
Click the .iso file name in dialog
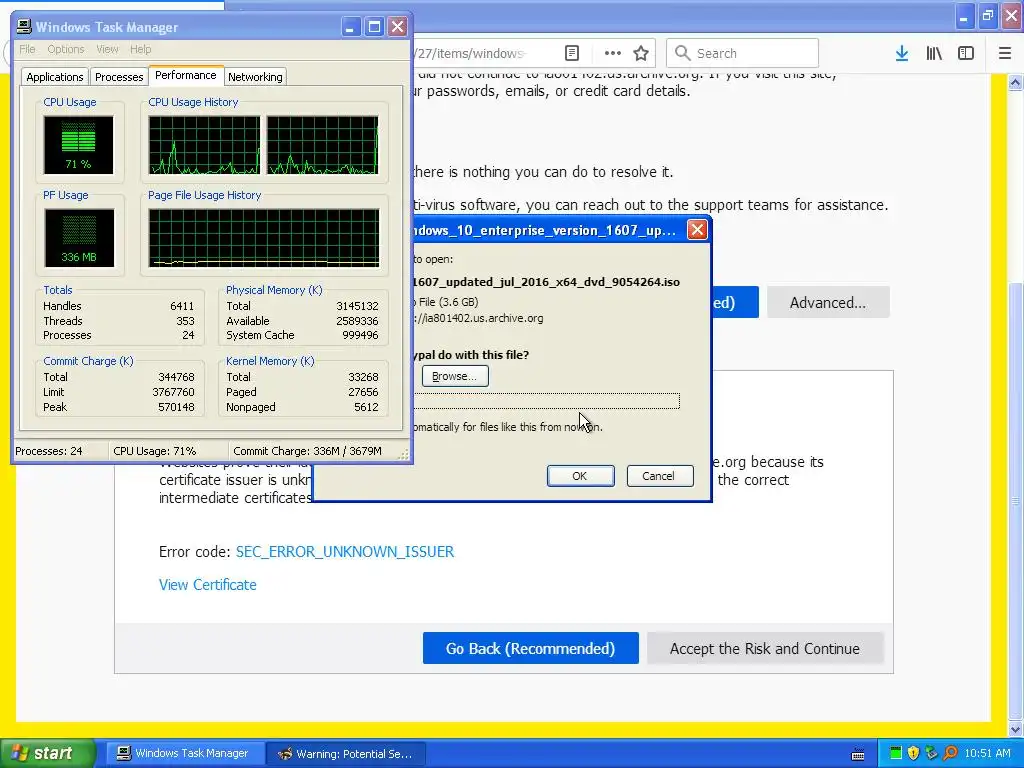point(547,282)
